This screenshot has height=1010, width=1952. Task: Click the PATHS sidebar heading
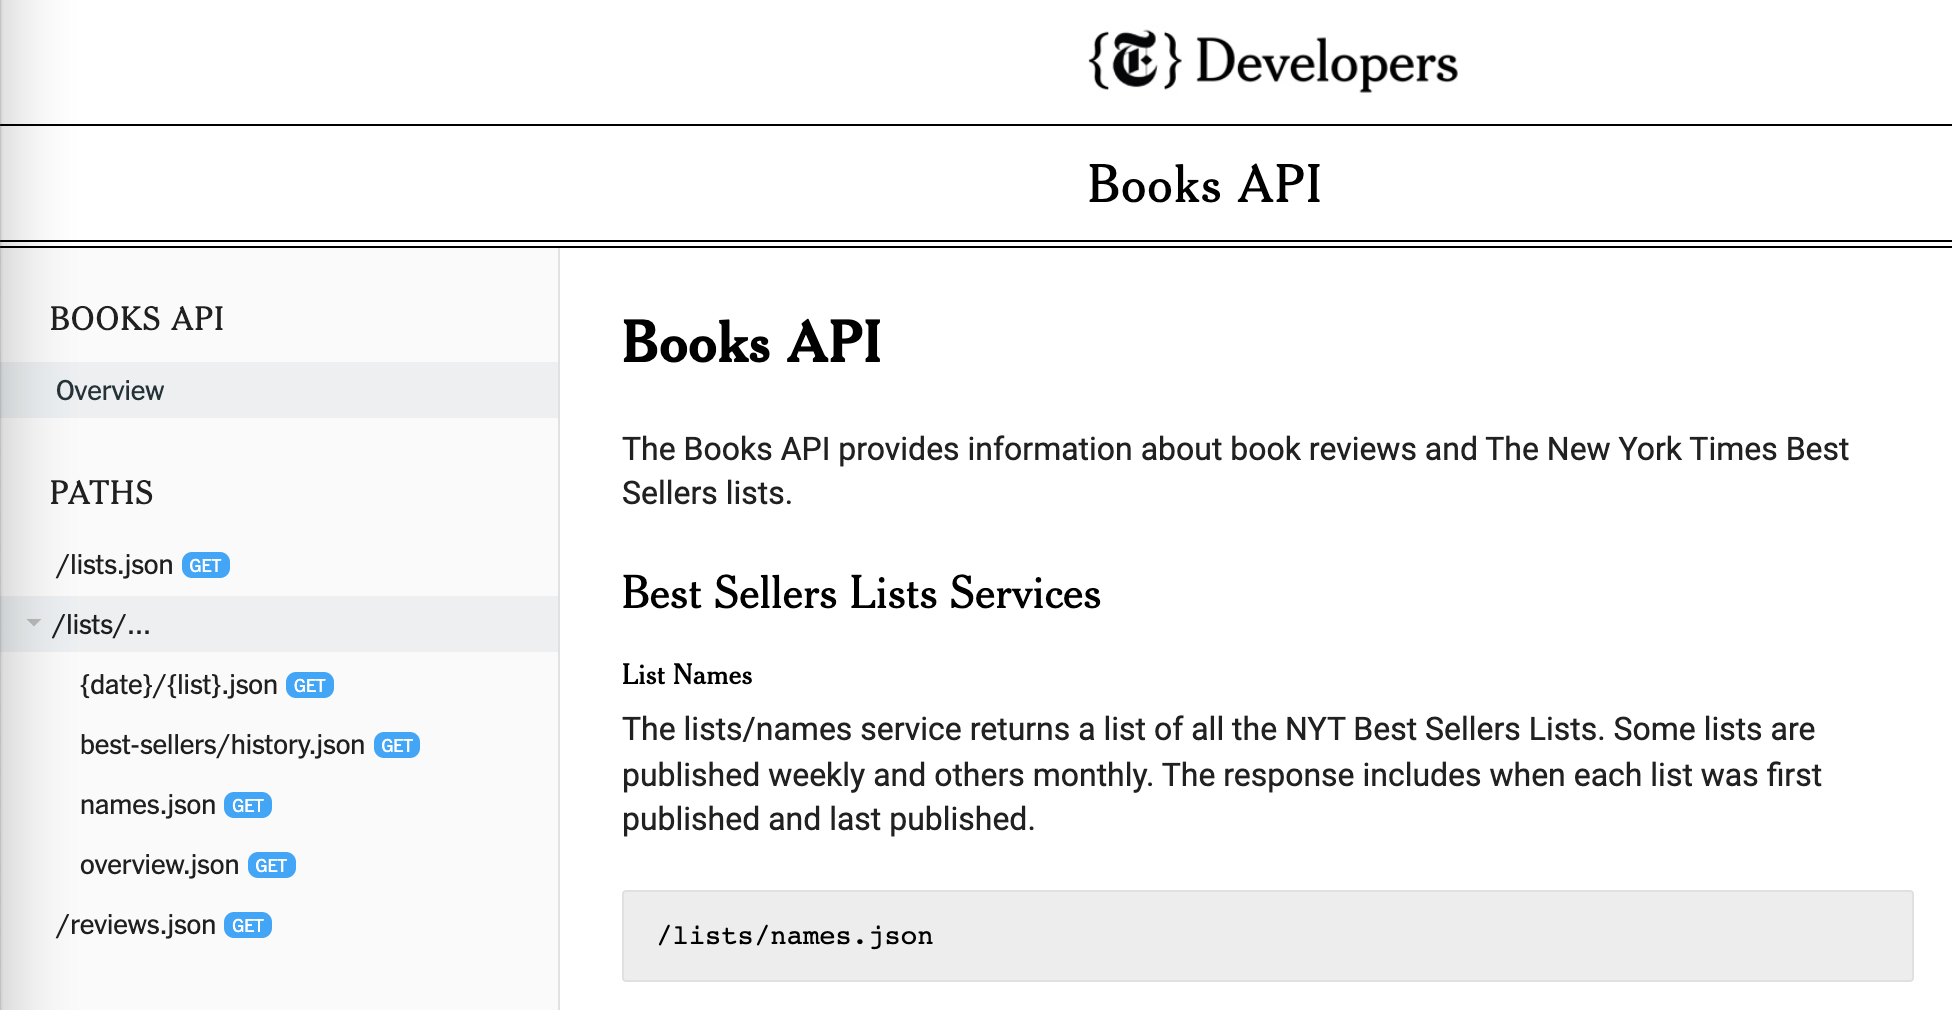tap(101, 492)
